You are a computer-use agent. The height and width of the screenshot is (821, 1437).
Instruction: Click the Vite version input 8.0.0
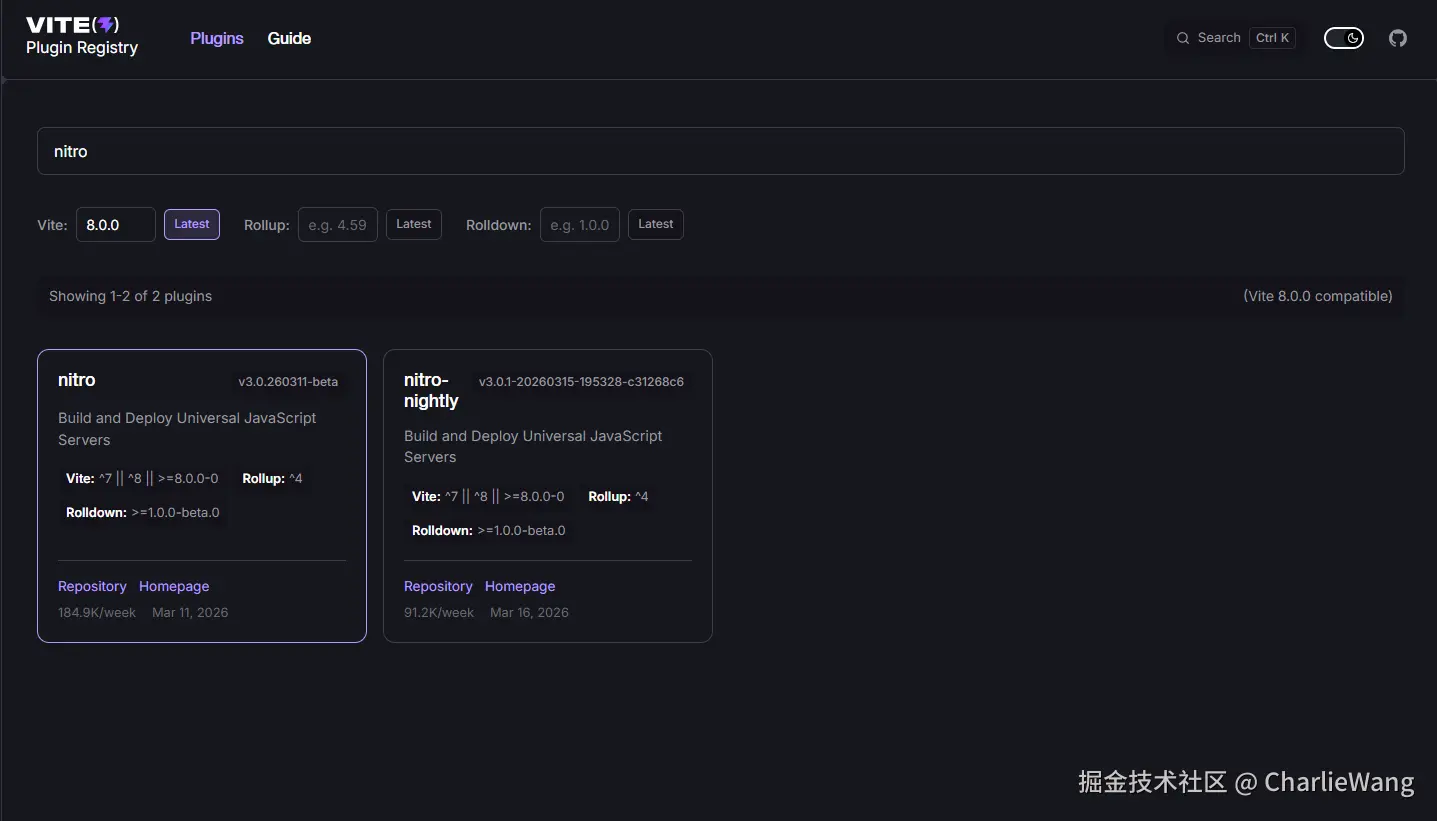pyautogui.click(x=116, y=225)
